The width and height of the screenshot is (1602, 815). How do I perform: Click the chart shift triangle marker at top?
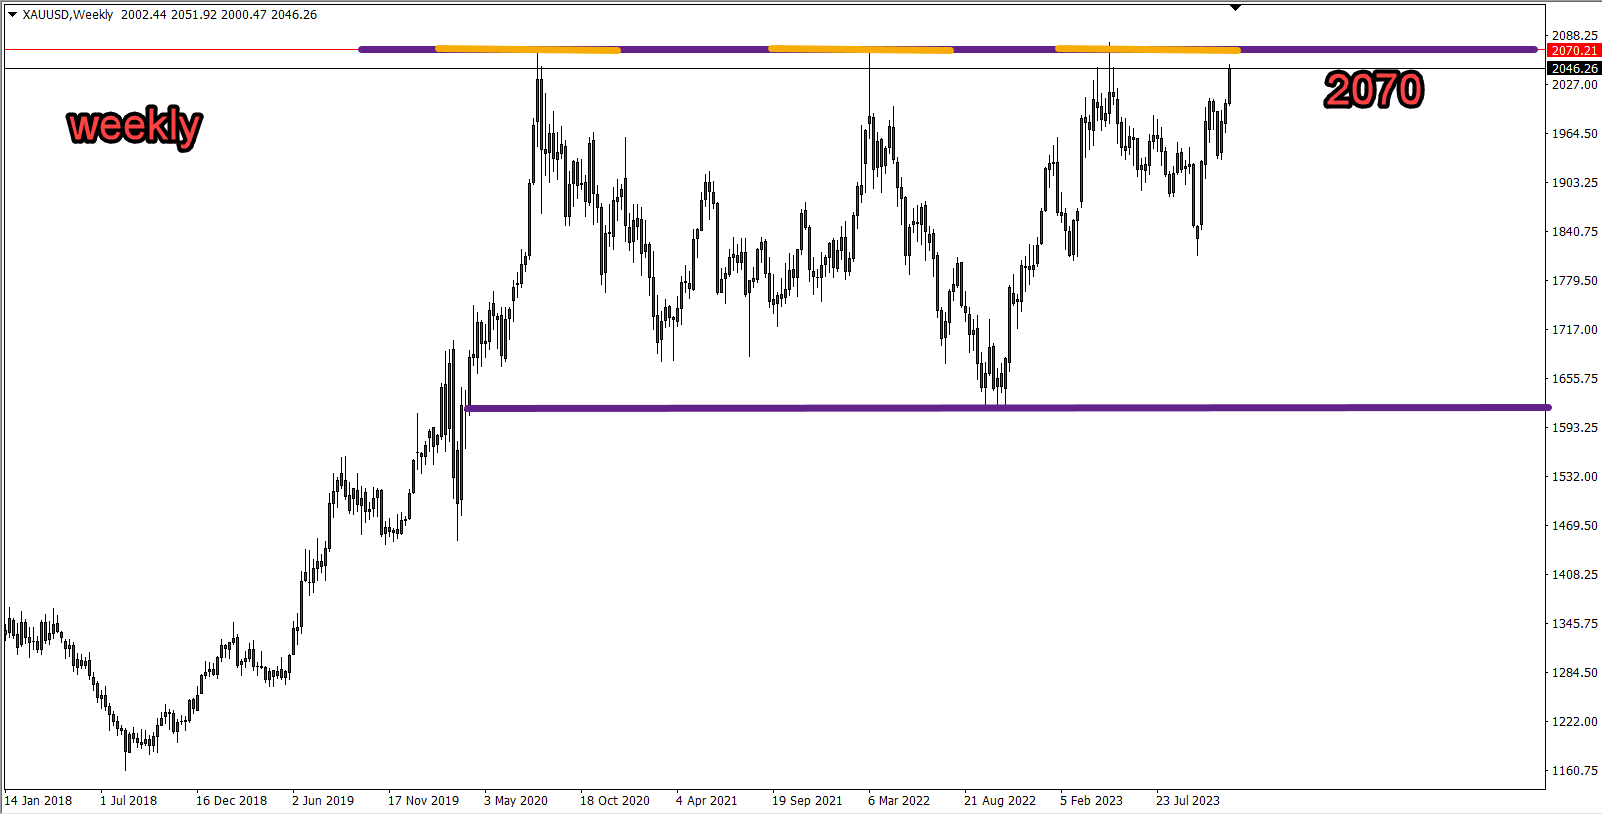click(1235, 8)
